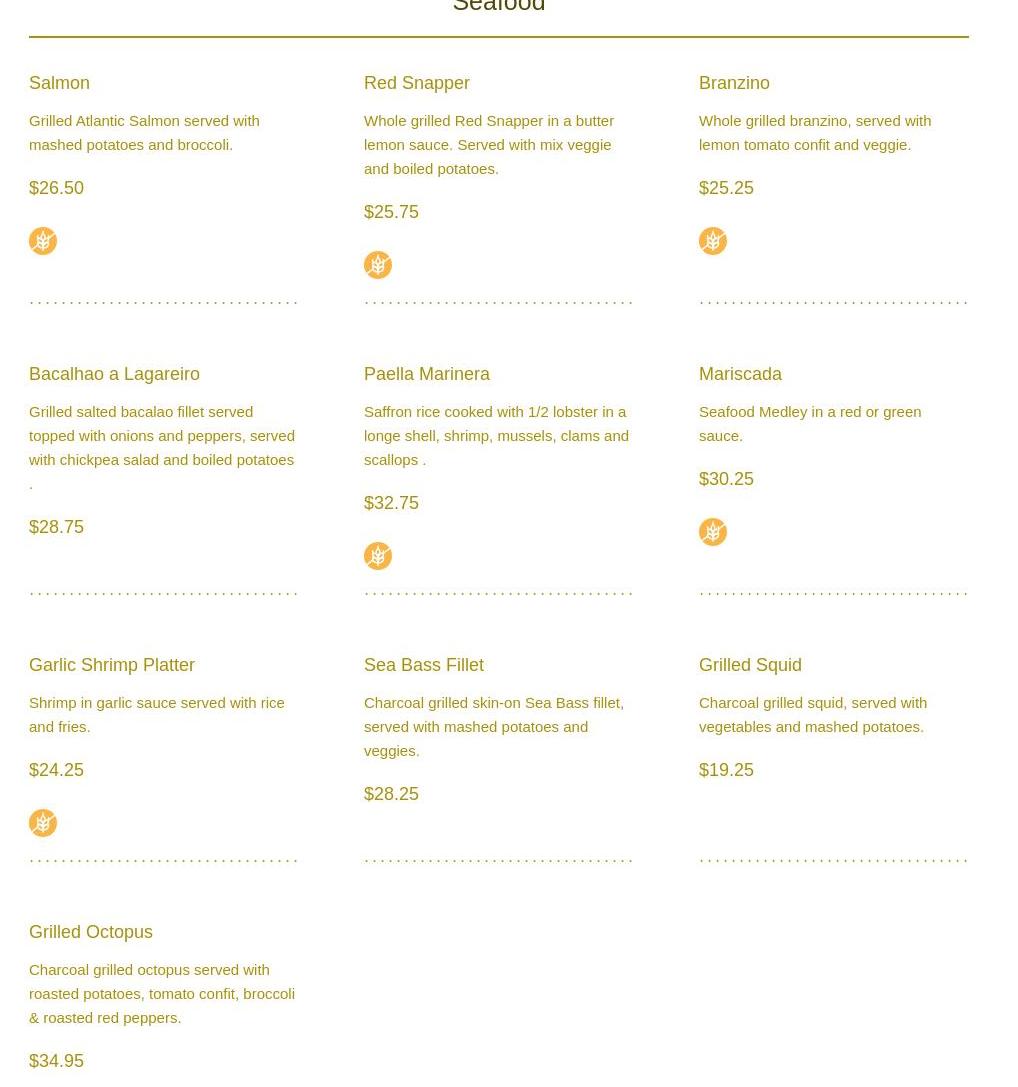Click the gluten-free icon under Mariscada

713,532
